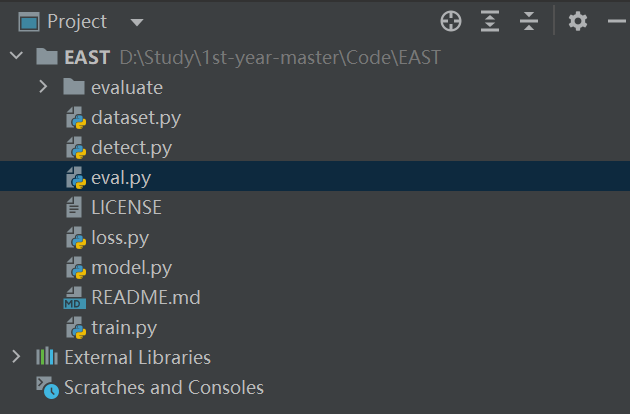Click the README.md markdown file icon
The width and height of the screenshot is (630, 414).
pos(75,298)
